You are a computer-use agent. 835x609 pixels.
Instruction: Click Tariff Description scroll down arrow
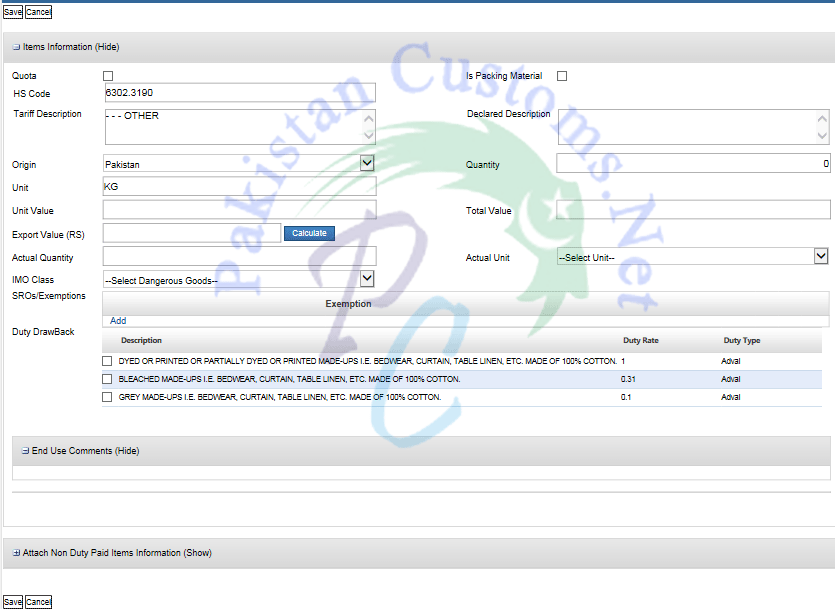(369, 135)
